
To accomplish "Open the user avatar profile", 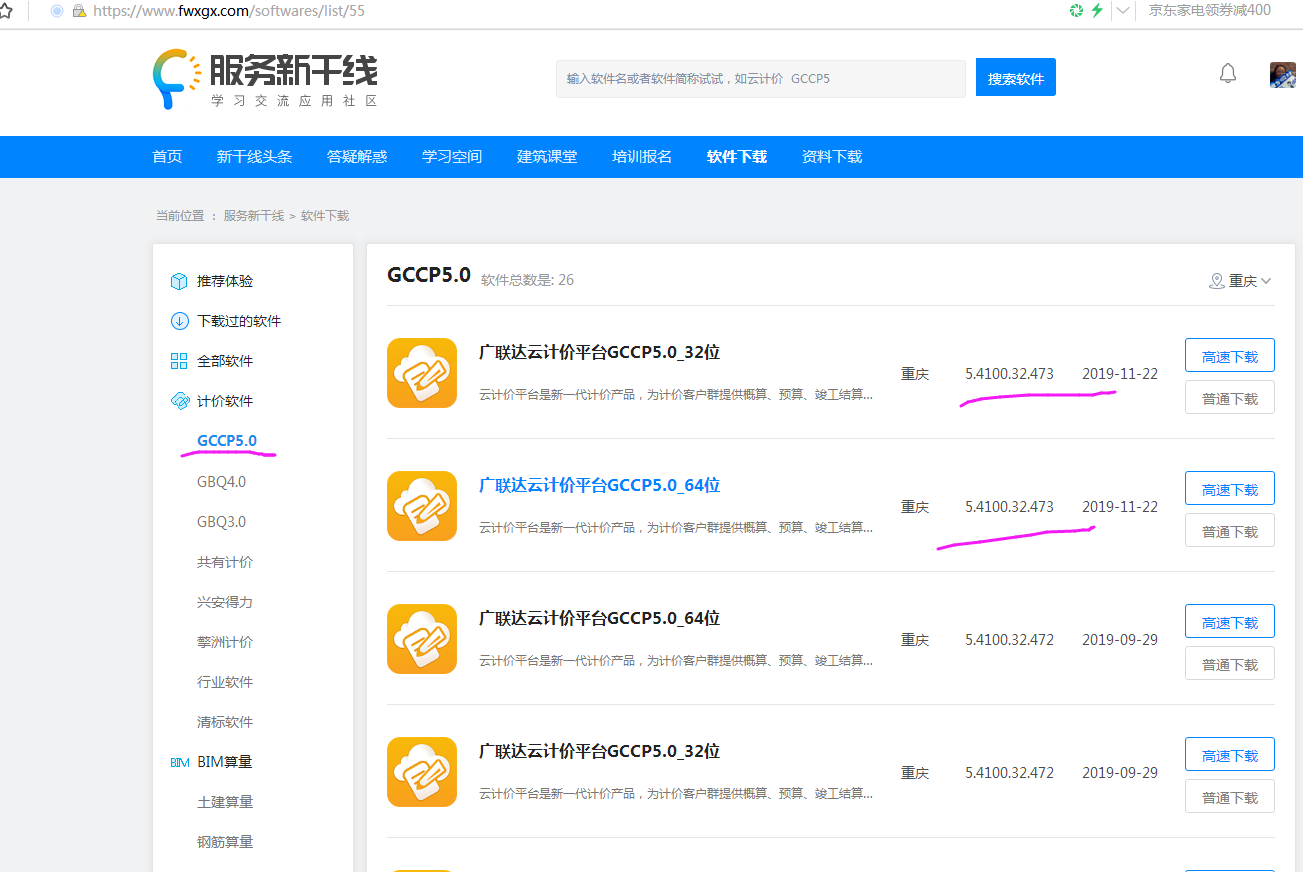I will (1282, 75).
